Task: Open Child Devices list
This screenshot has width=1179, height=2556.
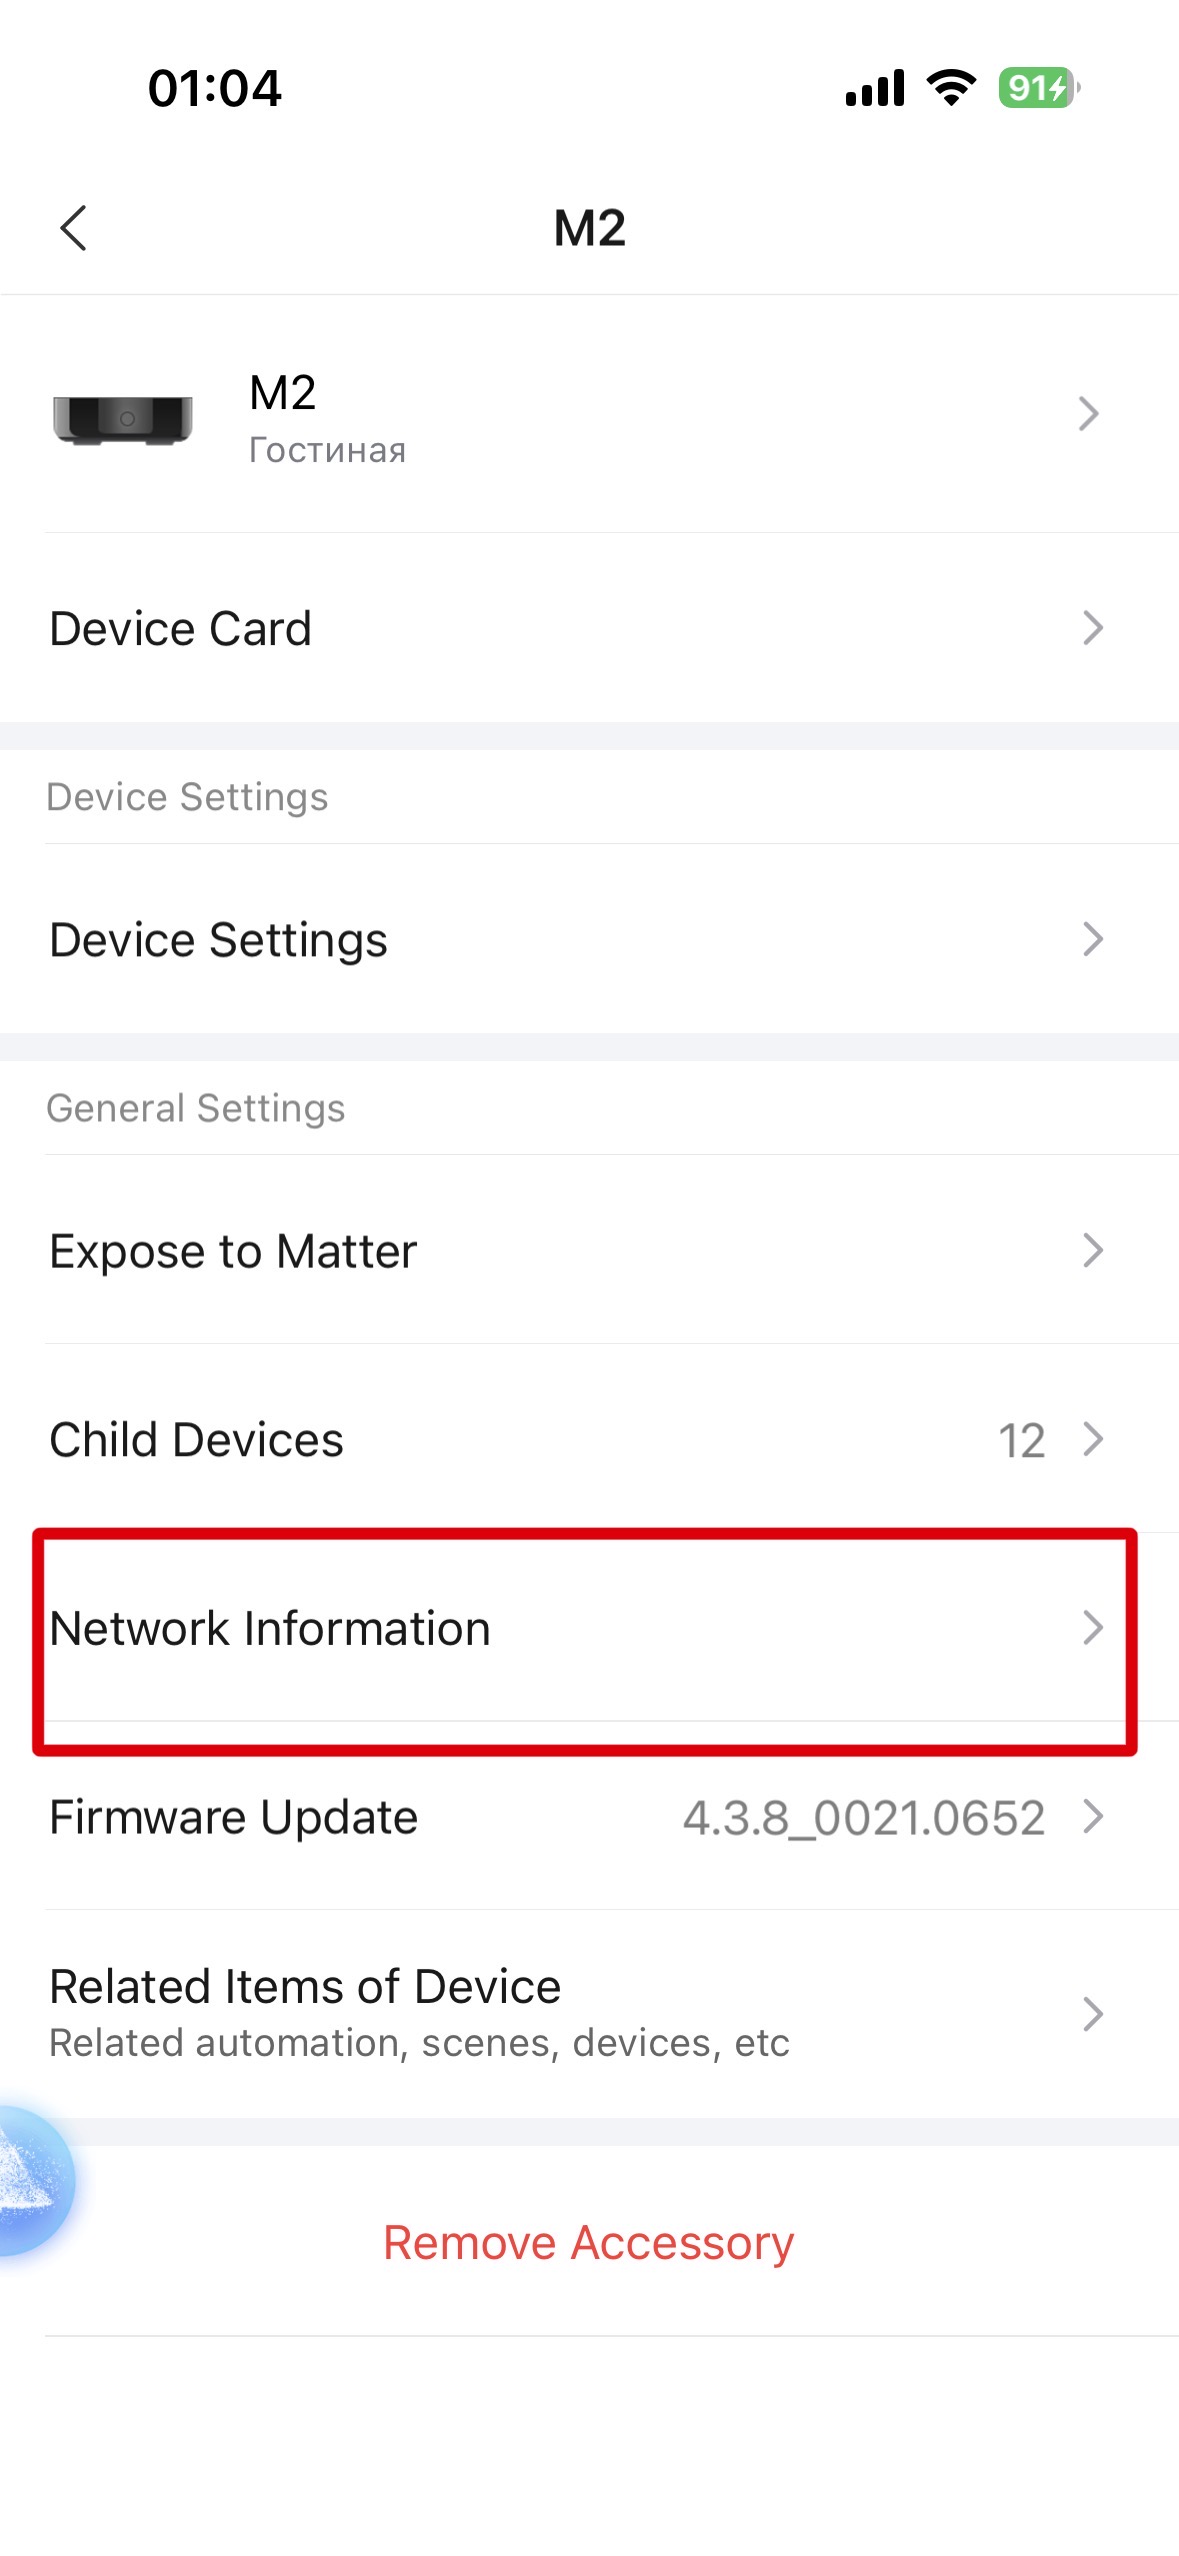Action: [x=197, y=1440]
